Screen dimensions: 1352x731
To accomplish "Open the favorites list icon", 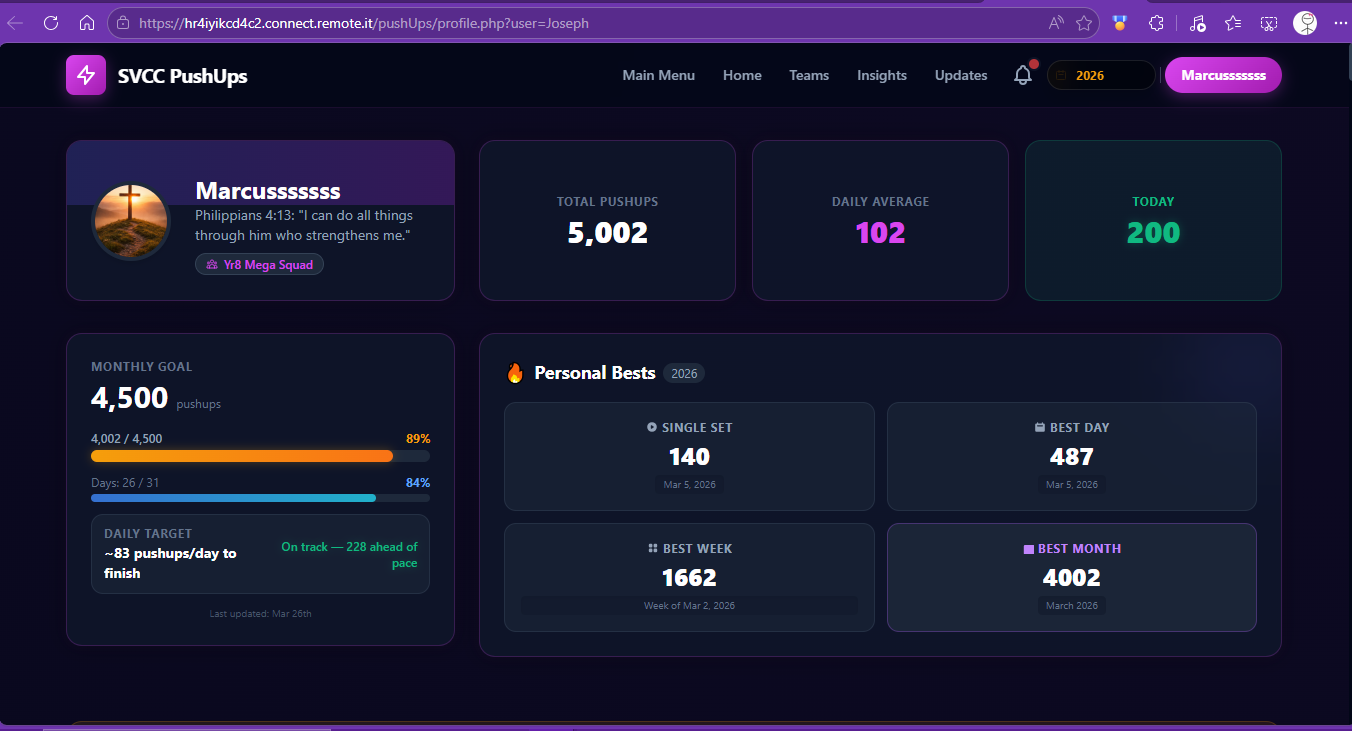I will pyautogui.click(x=1233, y=23).
